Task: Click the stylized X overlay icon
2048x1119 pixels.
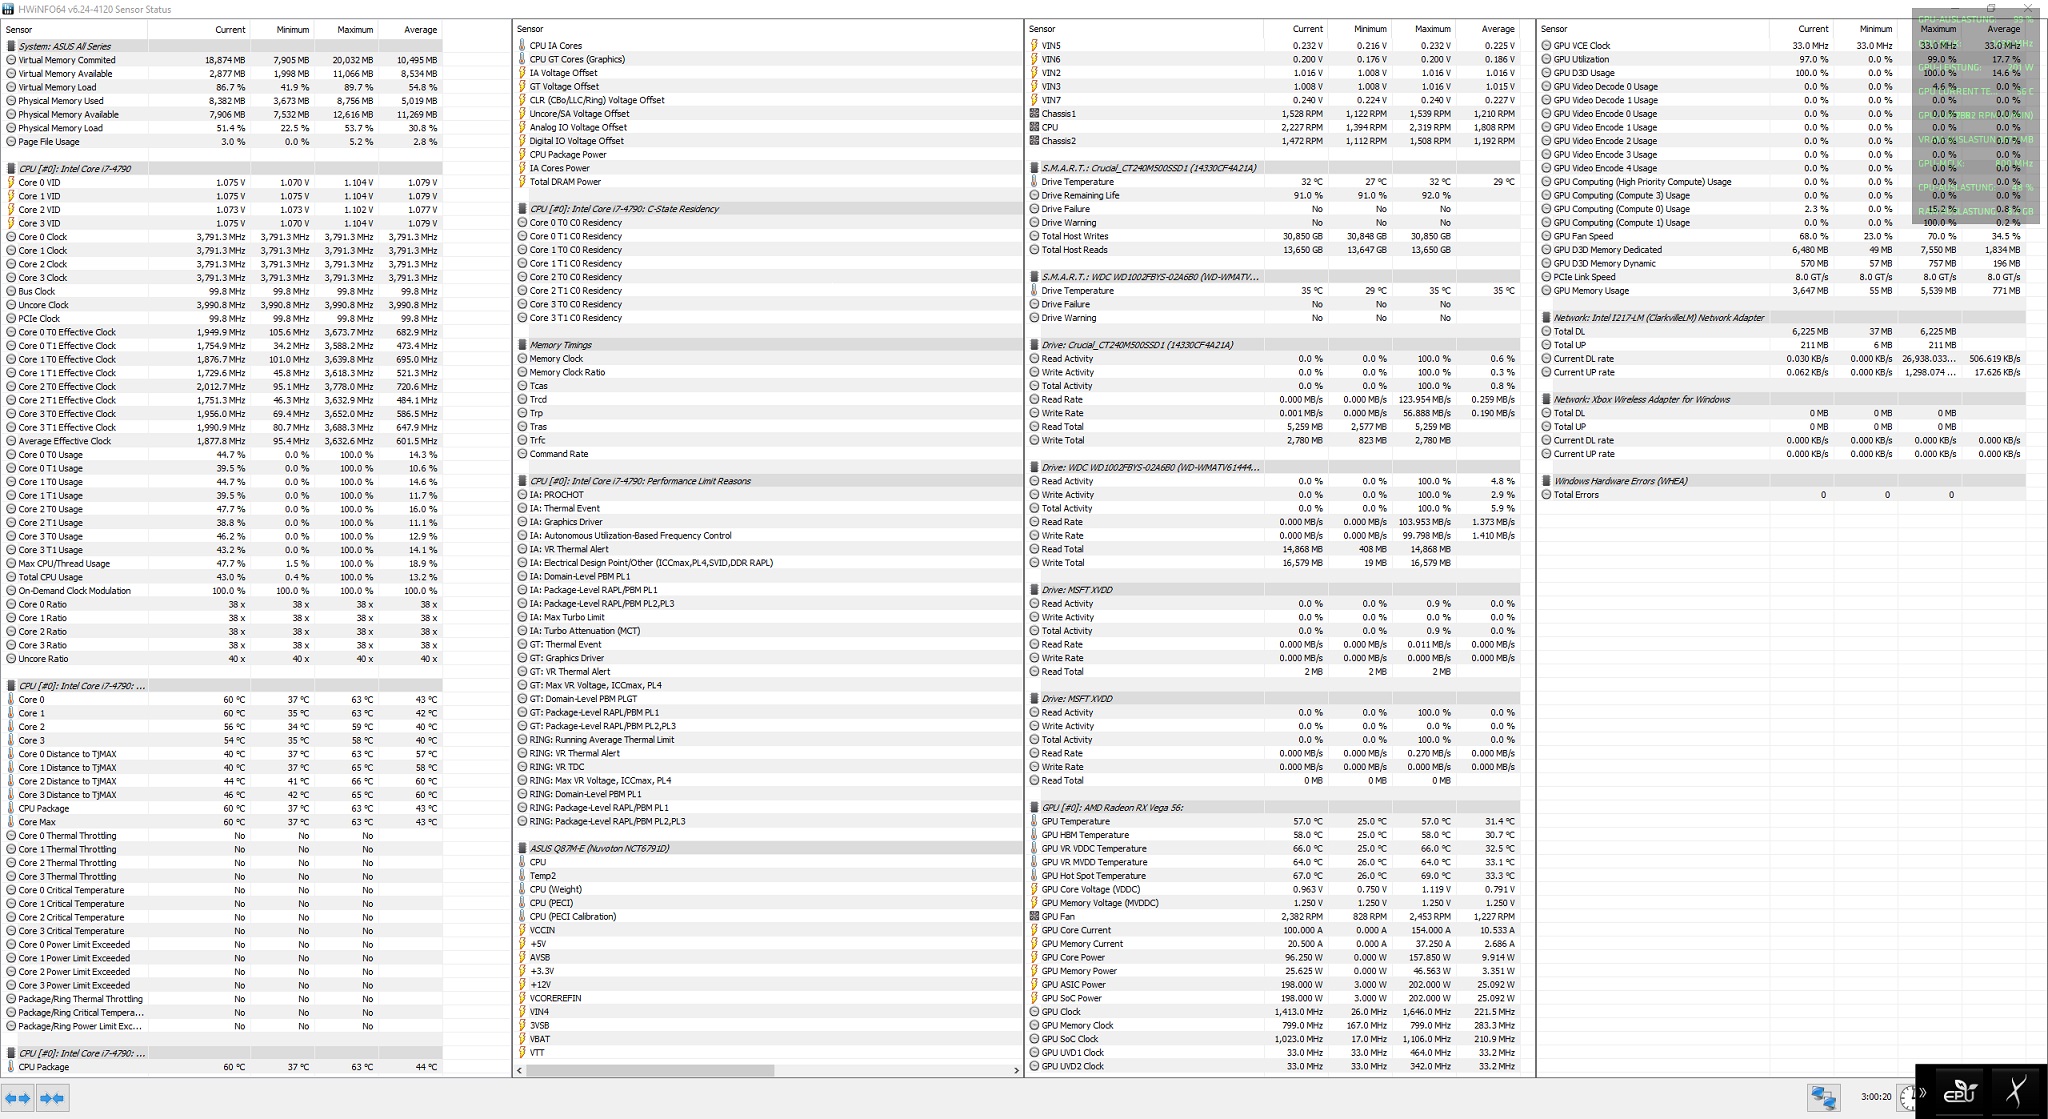Action: 2016,1092
